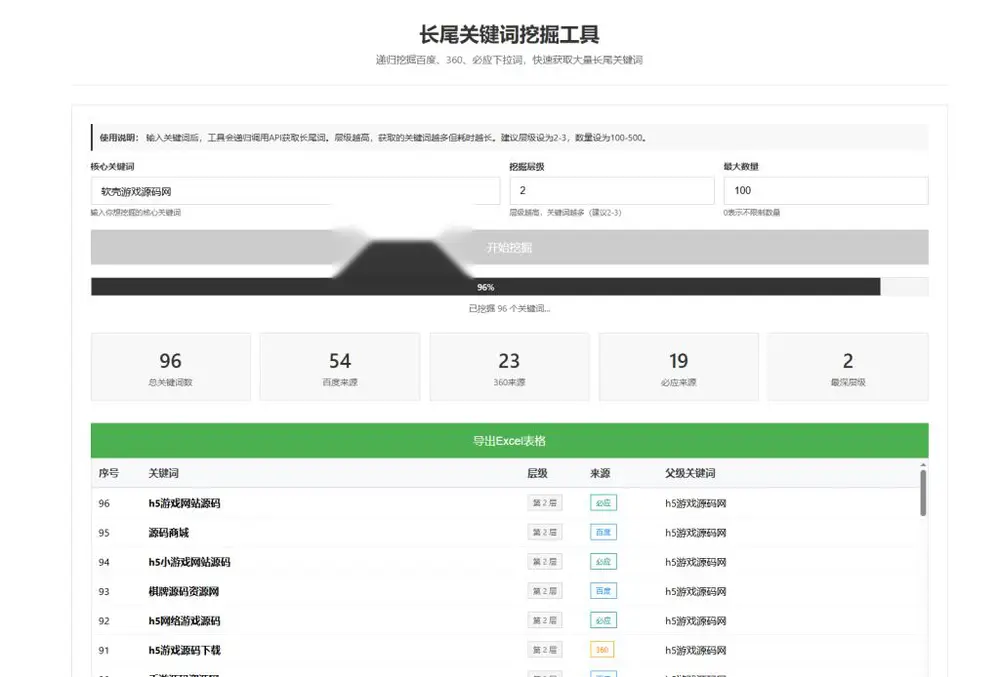Select keyword h5网络游戏源码 in row 92
This screenshot has height=677, width=1000.
coord(184,620)
